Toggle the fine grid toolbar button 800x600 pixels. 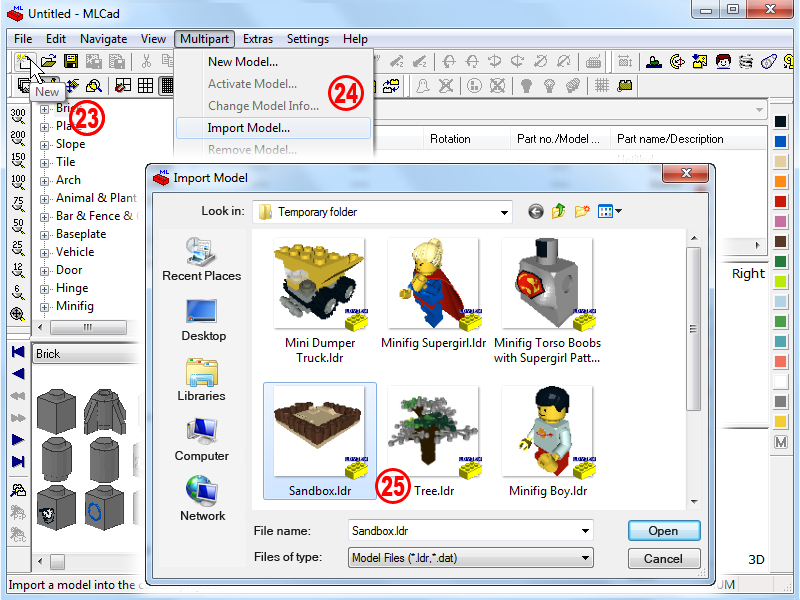click(x=166, y=85)
